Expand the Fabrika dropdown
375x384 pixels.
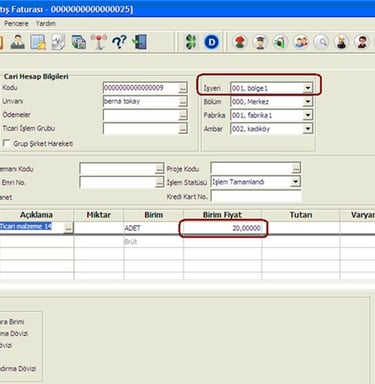click(308, 115)
